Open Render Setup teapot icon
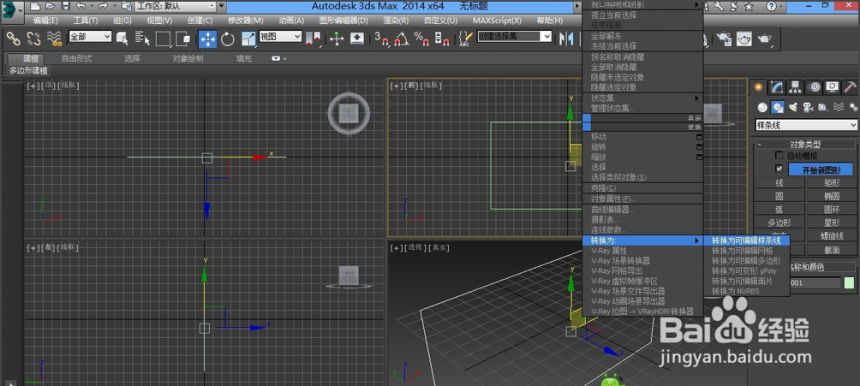 coord(725,38)
